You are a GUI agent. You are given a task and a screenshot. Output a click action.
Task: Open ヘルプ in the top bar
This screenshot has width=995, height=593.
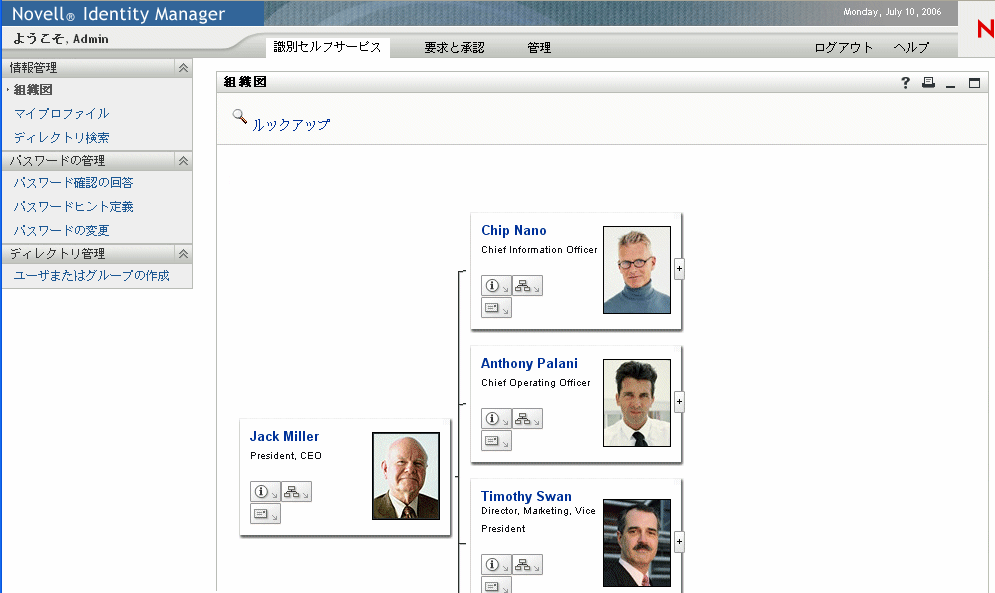[911, 48]
